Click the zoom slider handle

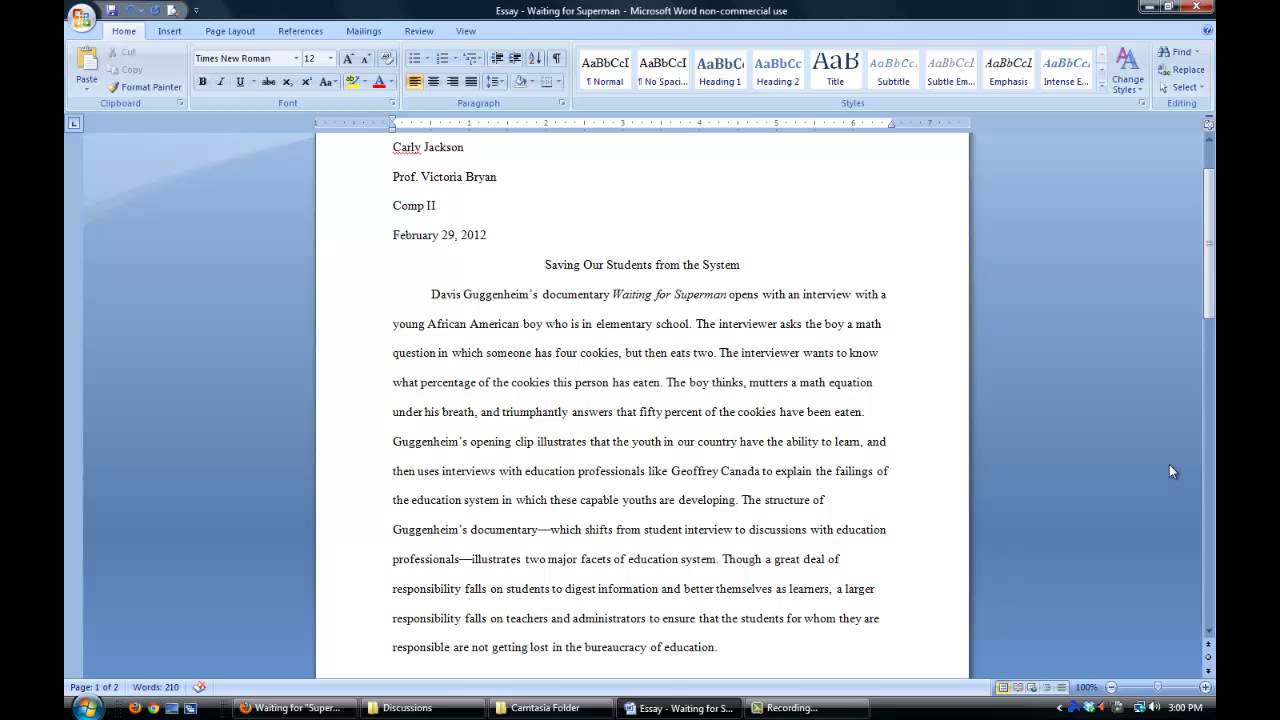pyautogui.click(x=1158, y=687)
